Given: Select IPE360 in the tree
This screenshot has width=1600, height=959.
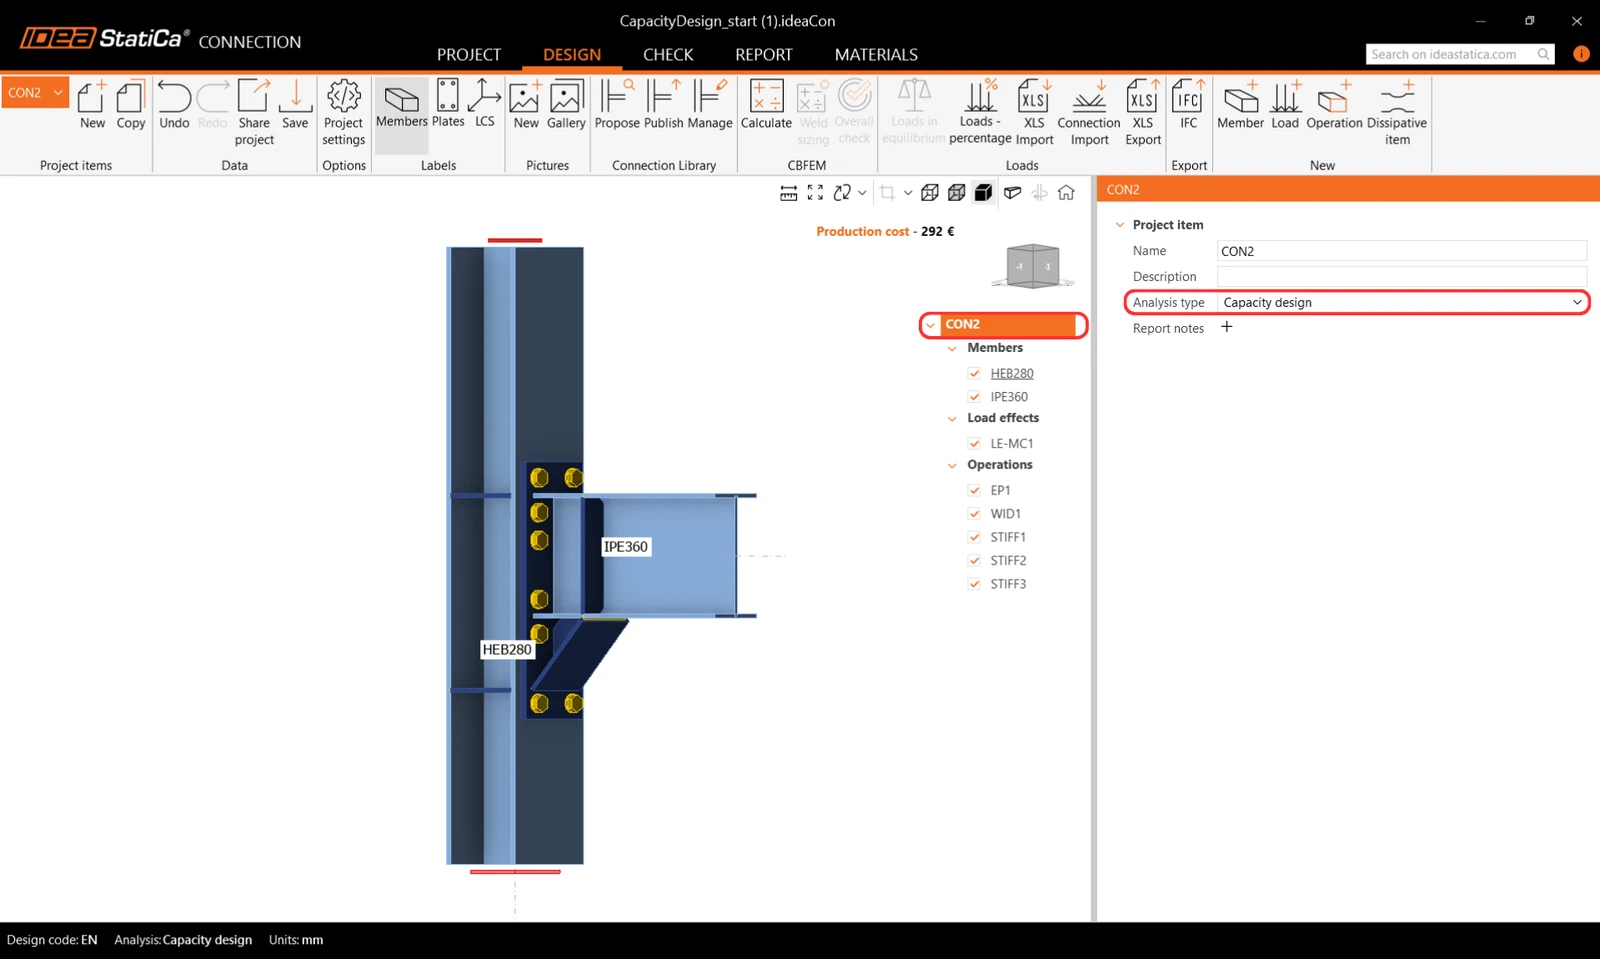Looking at the screenshot, I should click(x=1009, y=397).
